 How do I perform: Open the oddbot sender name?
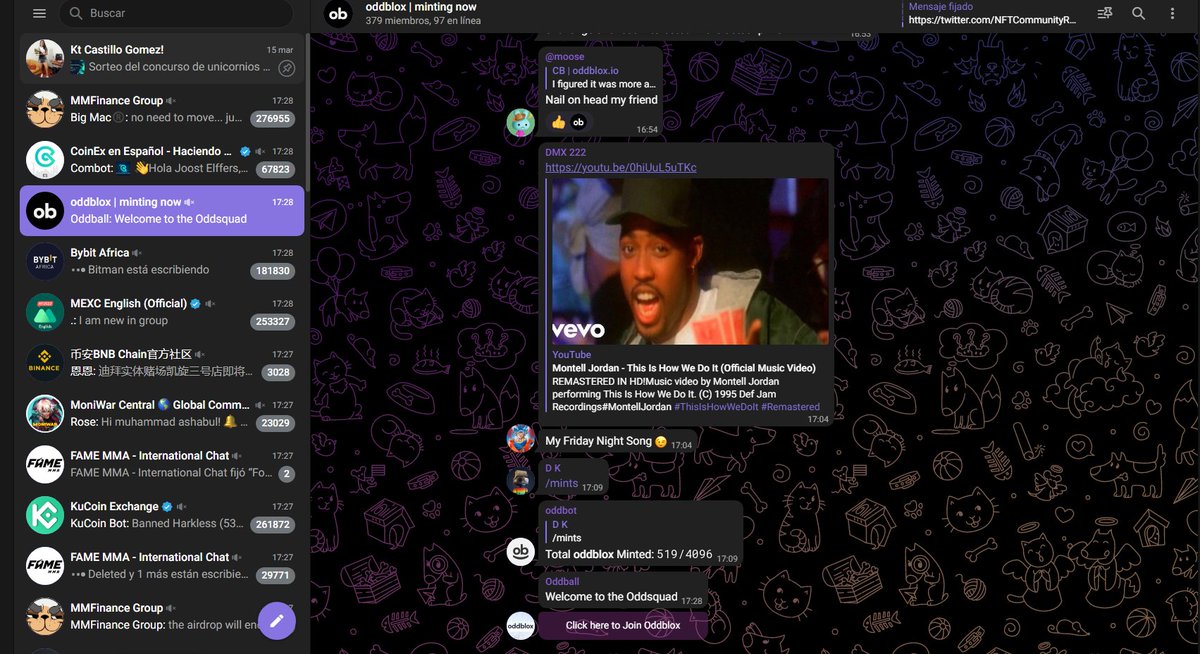561,510
